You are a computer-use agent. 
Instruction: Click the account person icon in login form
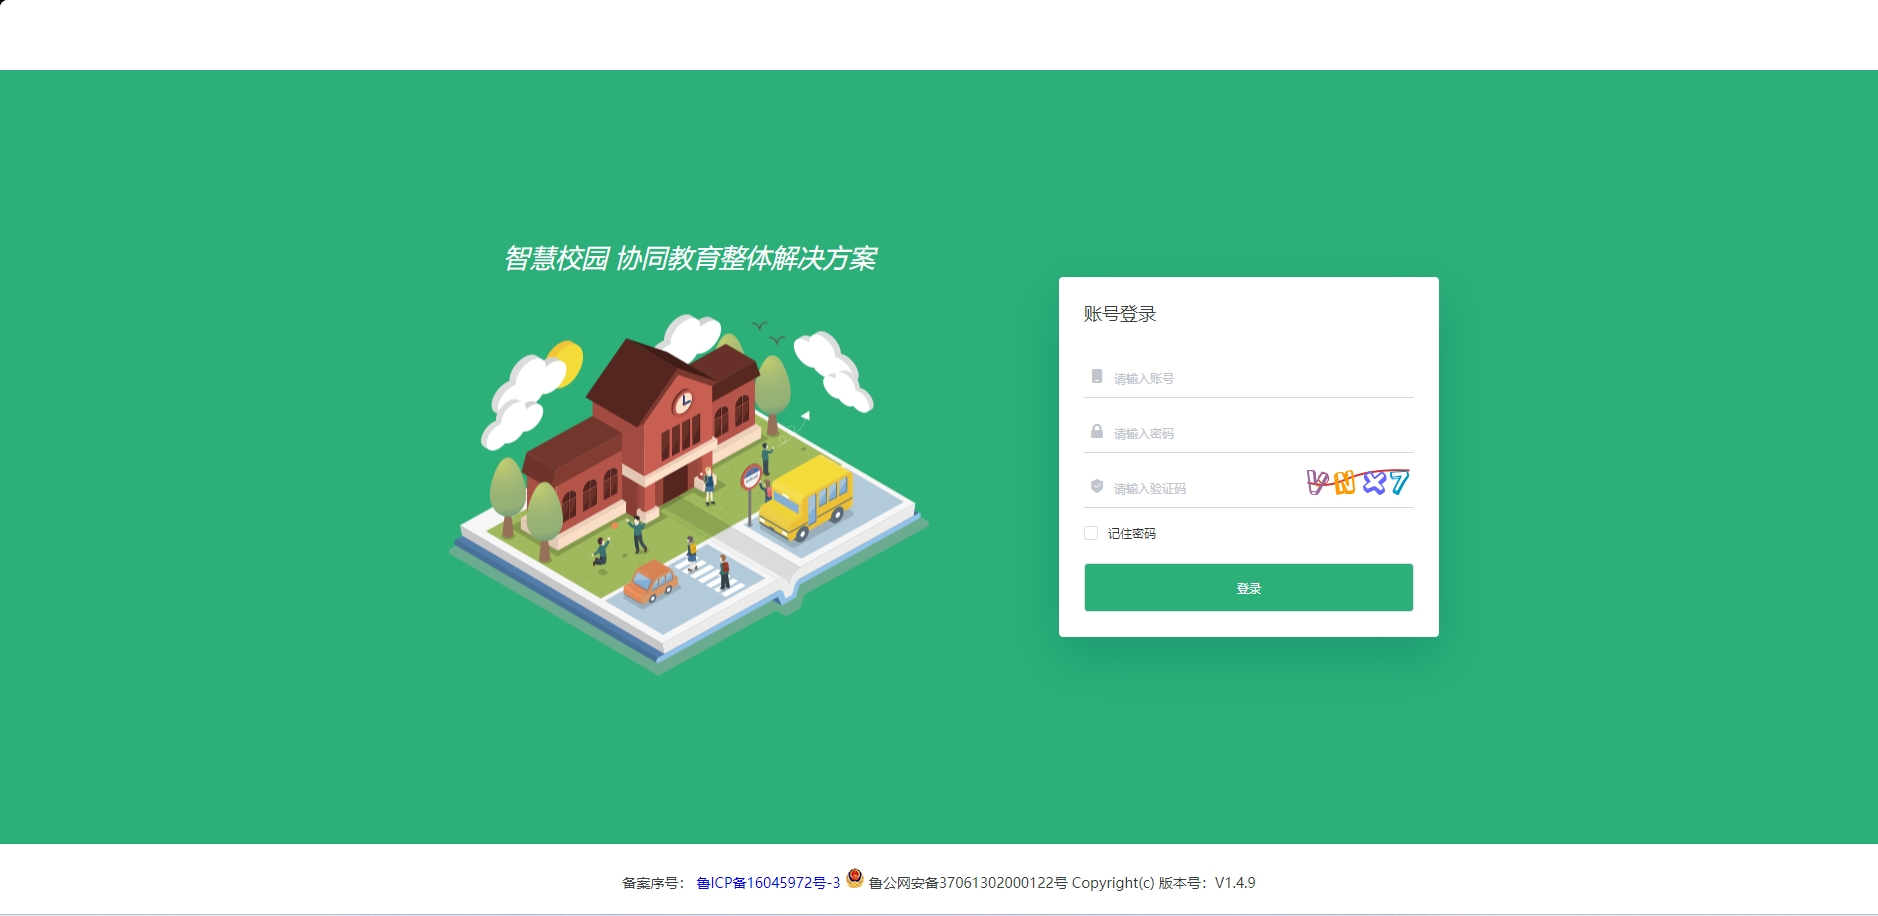1094,377
